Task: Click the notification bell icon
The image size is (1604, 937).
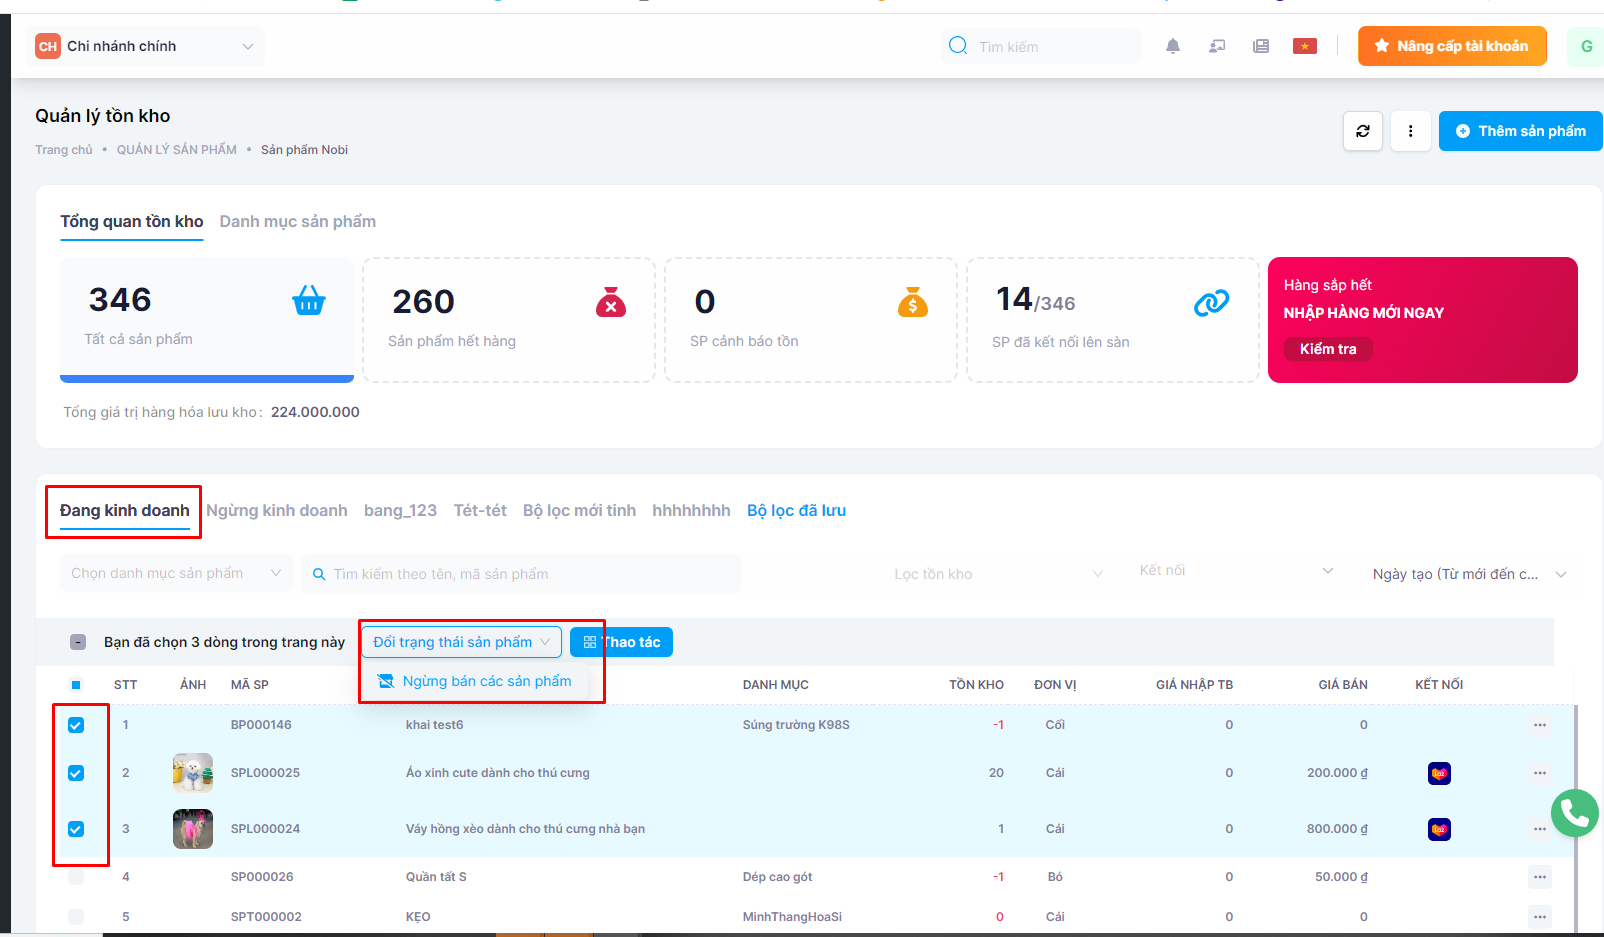Action: [1173, 46]
